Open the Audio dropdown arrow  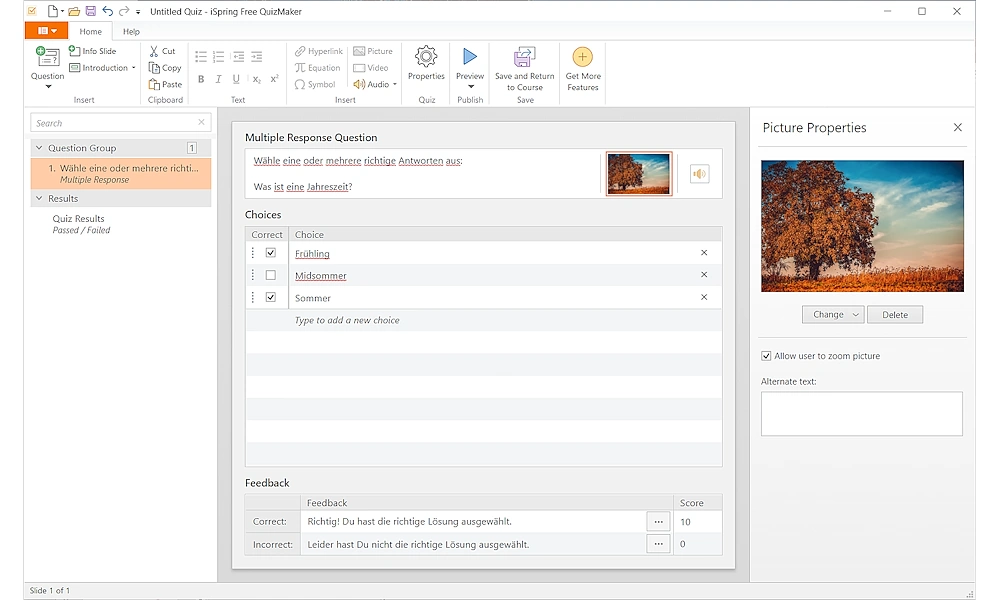pos(395,84)
